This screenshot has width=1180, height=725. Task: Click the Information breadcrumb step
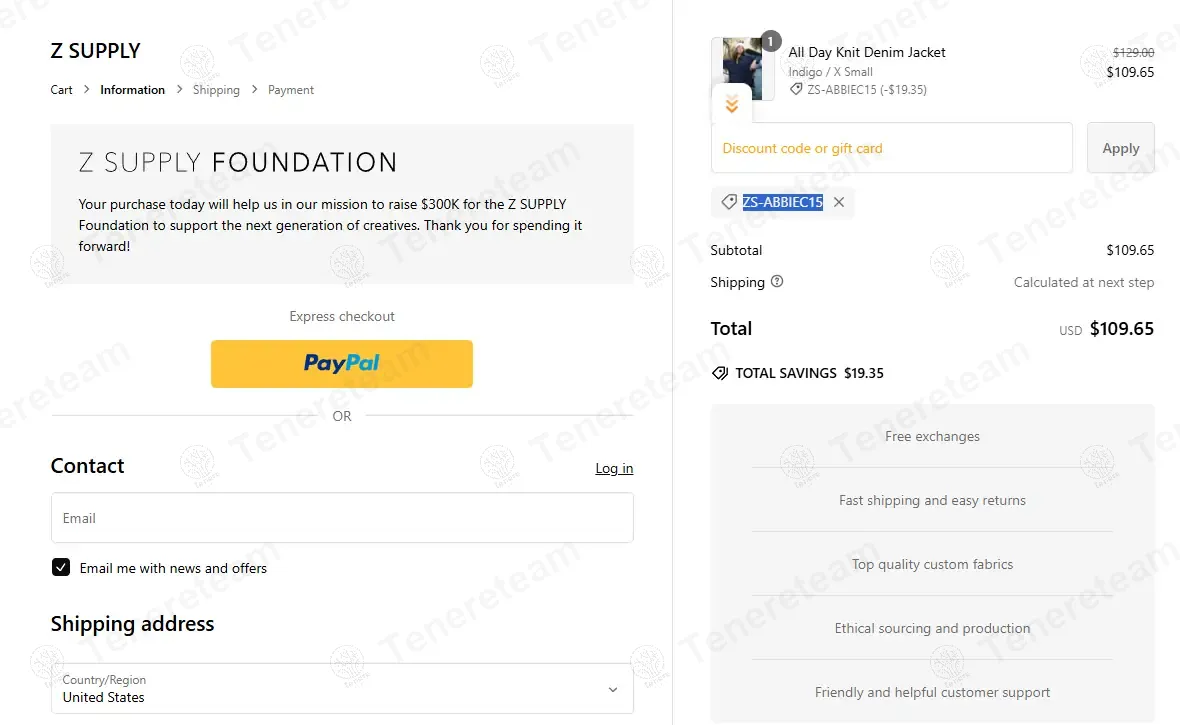pos(132,90)
